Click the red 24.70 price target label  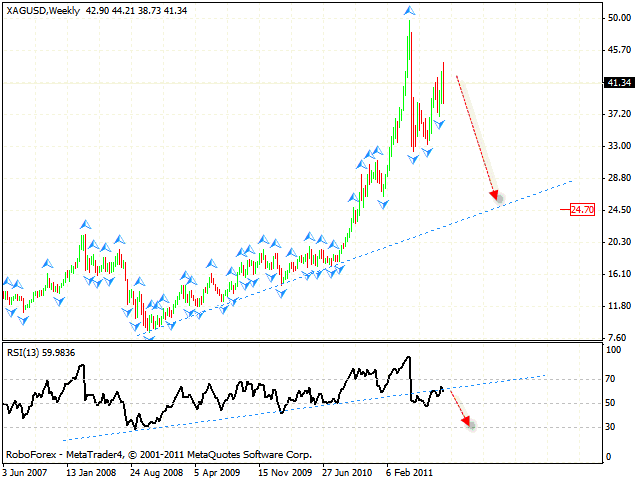point(582,210)
